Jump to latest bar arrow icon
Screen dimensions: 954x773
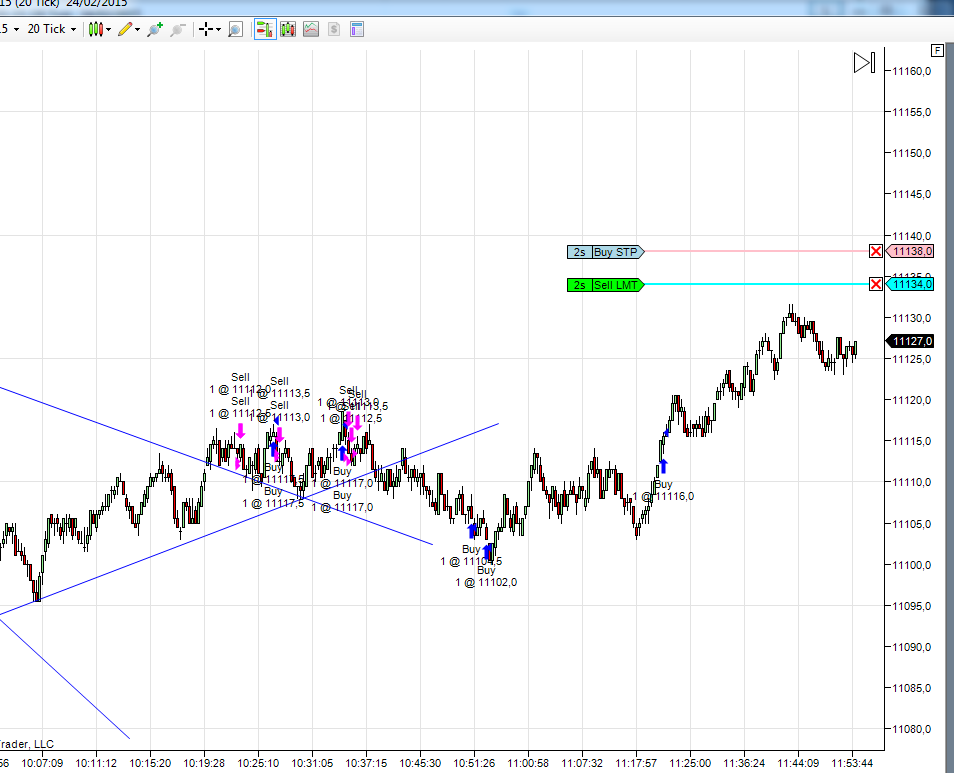pyautogui.click(x=865, y=63)
